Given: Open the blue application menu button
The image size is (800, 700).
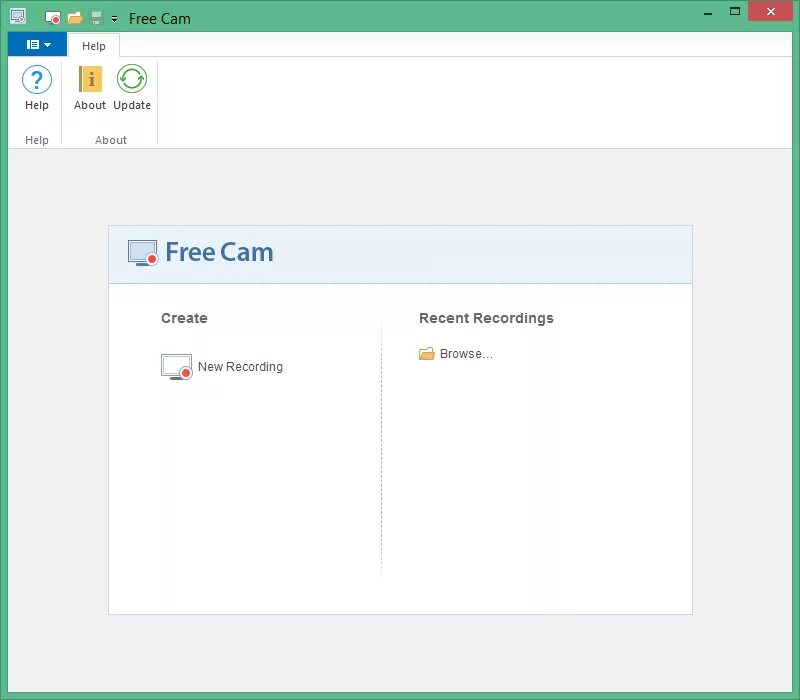Looking at the screenshot, I should tap(38, 44).
